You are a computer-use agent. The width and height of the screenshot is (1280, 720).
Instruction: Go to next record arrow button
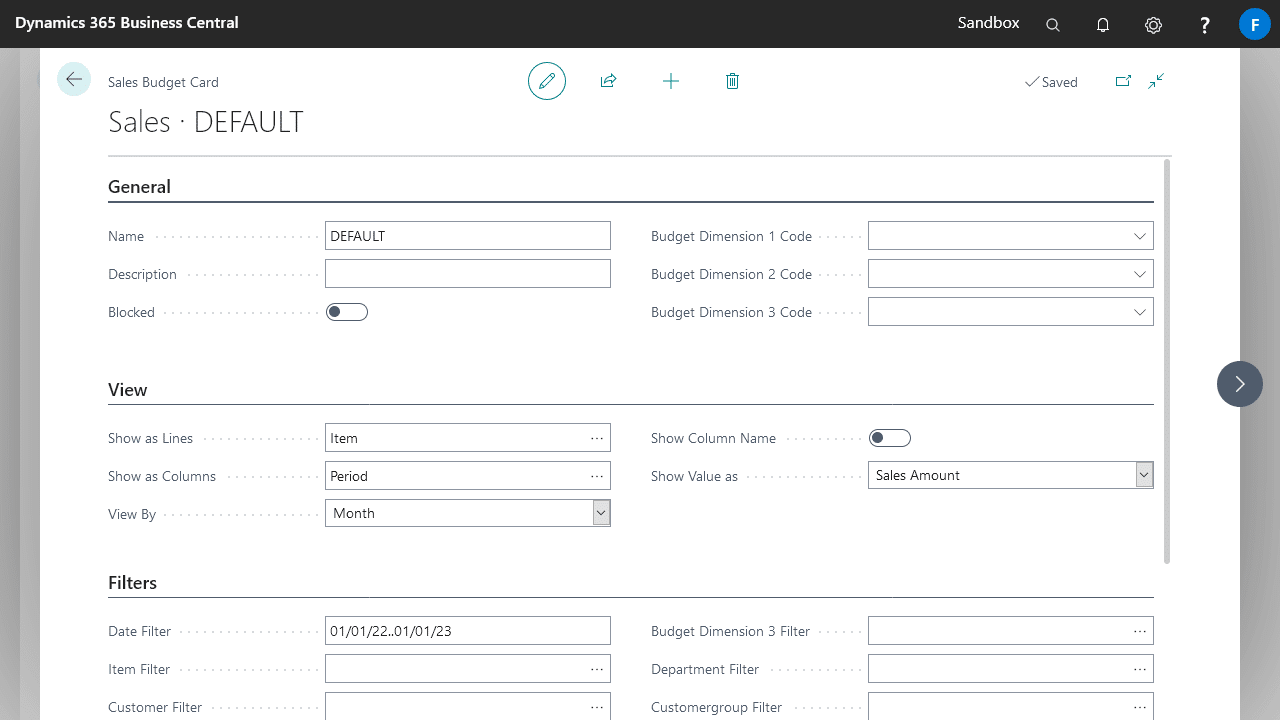(x=1240, y=384)
